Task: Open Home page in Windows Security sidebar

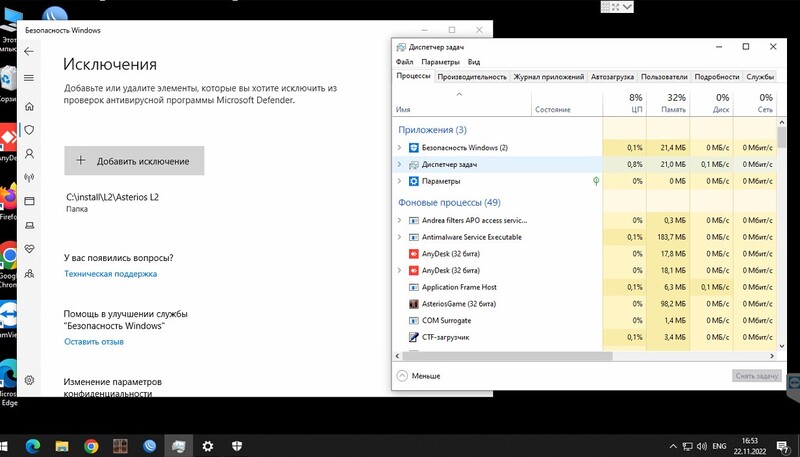Action: (x=29, y=106)
